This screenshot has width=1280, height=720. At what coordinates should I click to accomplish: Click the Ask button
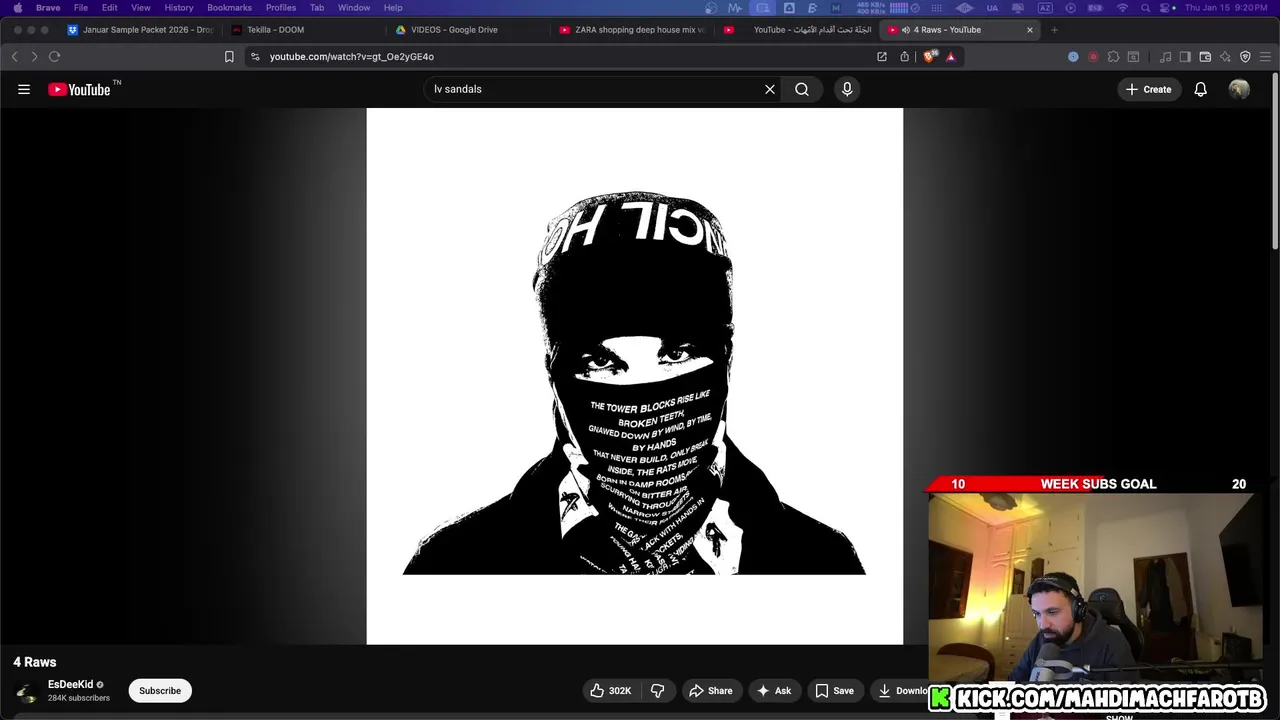click(x=774, y=691)
